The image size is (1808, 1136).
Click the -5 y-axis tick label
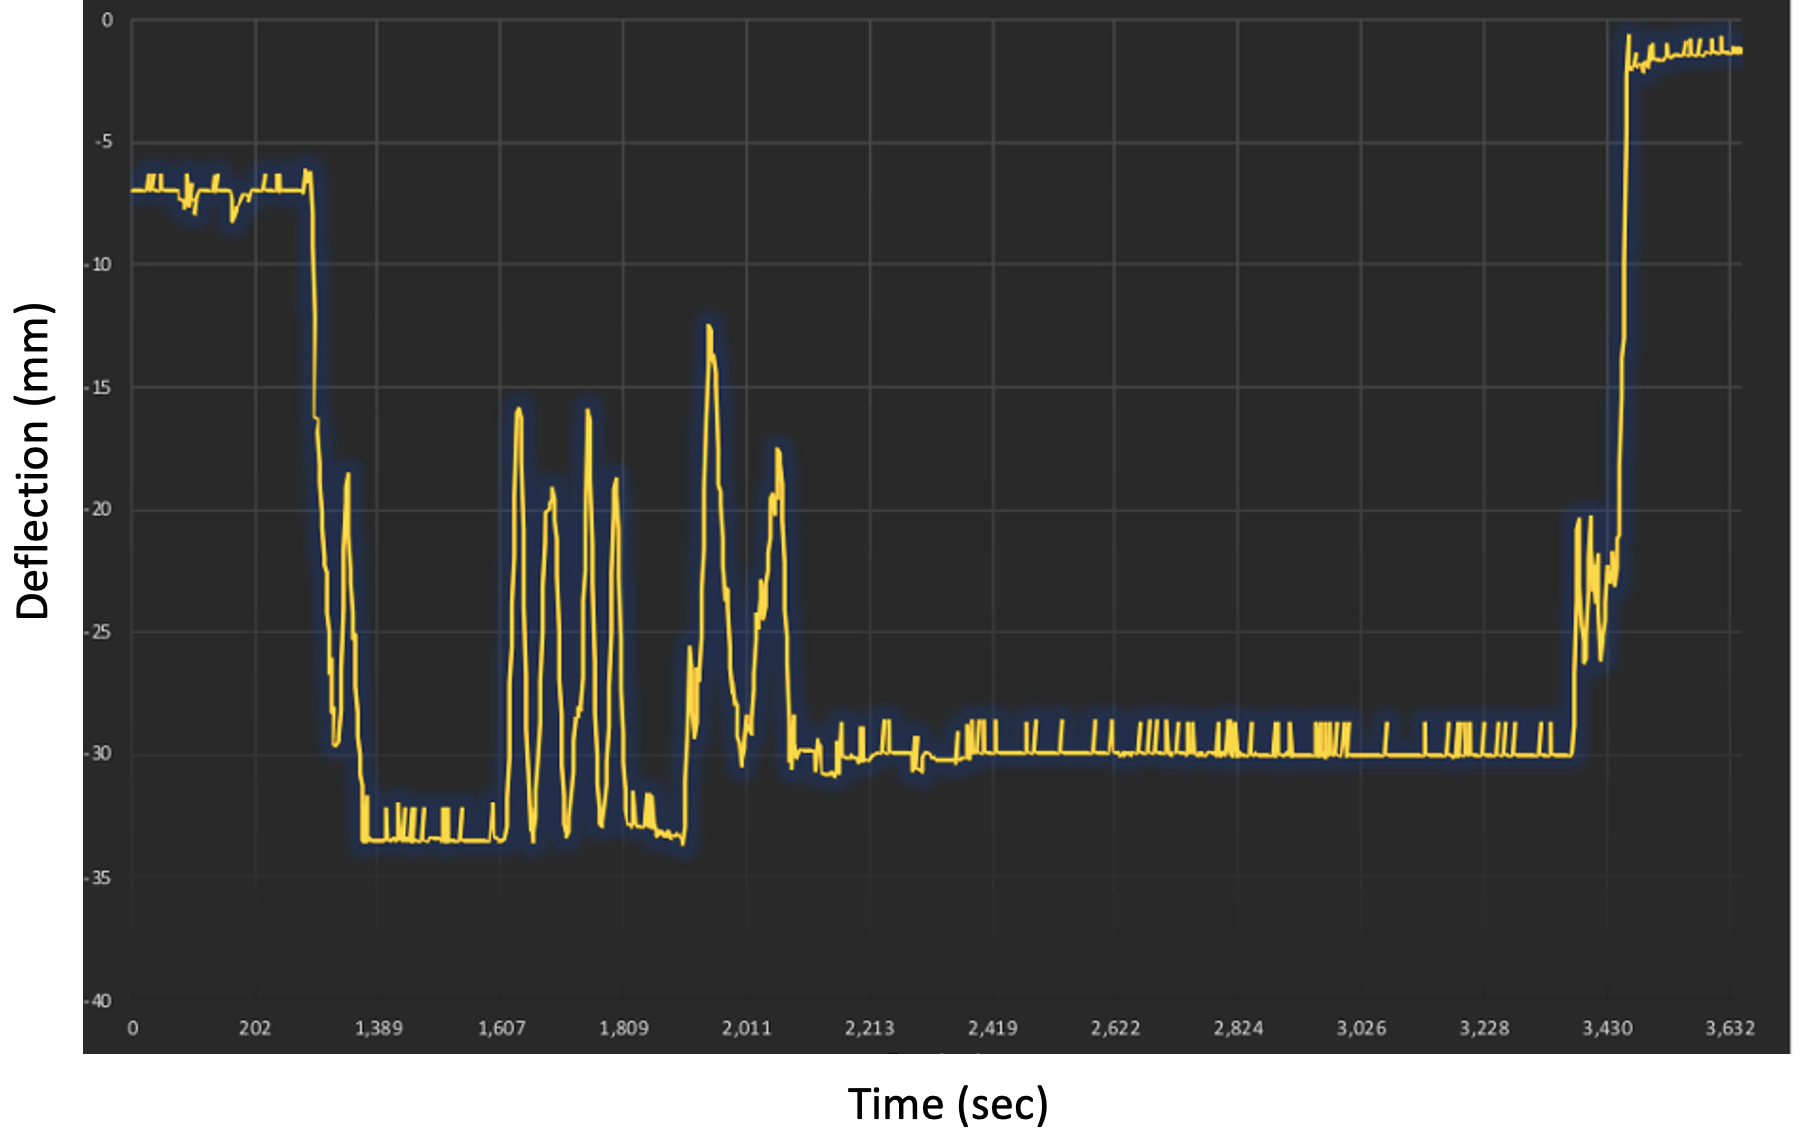pos(104,142)
